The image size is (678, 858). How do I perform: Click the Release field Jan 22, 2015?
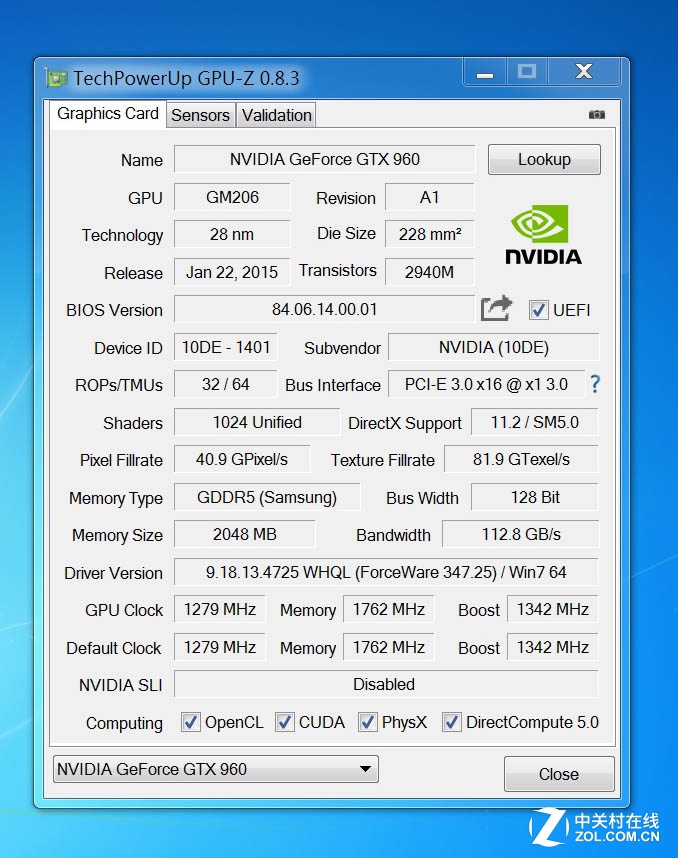(x=232, y=272)
